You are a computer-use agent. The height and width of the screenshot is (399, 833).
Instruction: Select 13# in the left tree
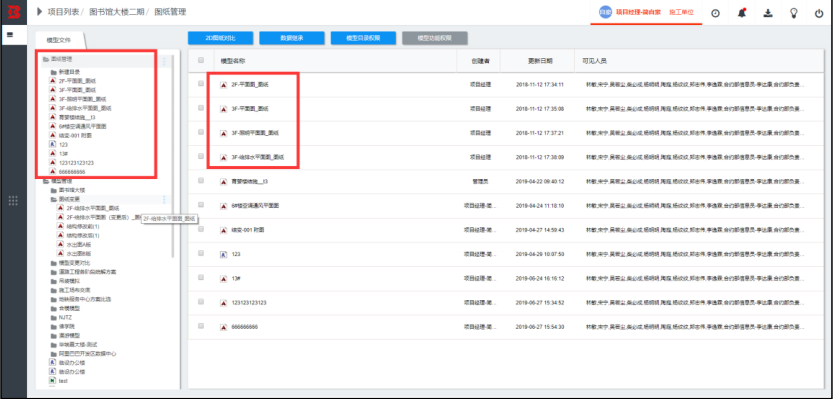[x=63, y=154]
